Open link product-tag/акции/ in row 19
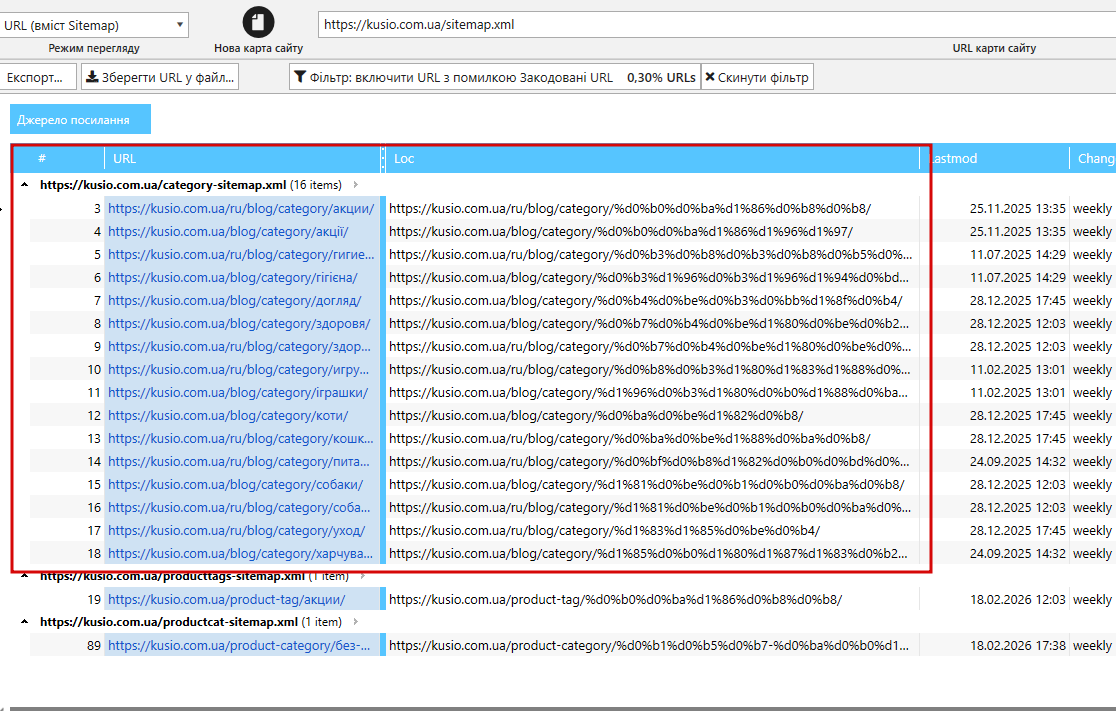1116x711 pixels. tap(226, 599)
